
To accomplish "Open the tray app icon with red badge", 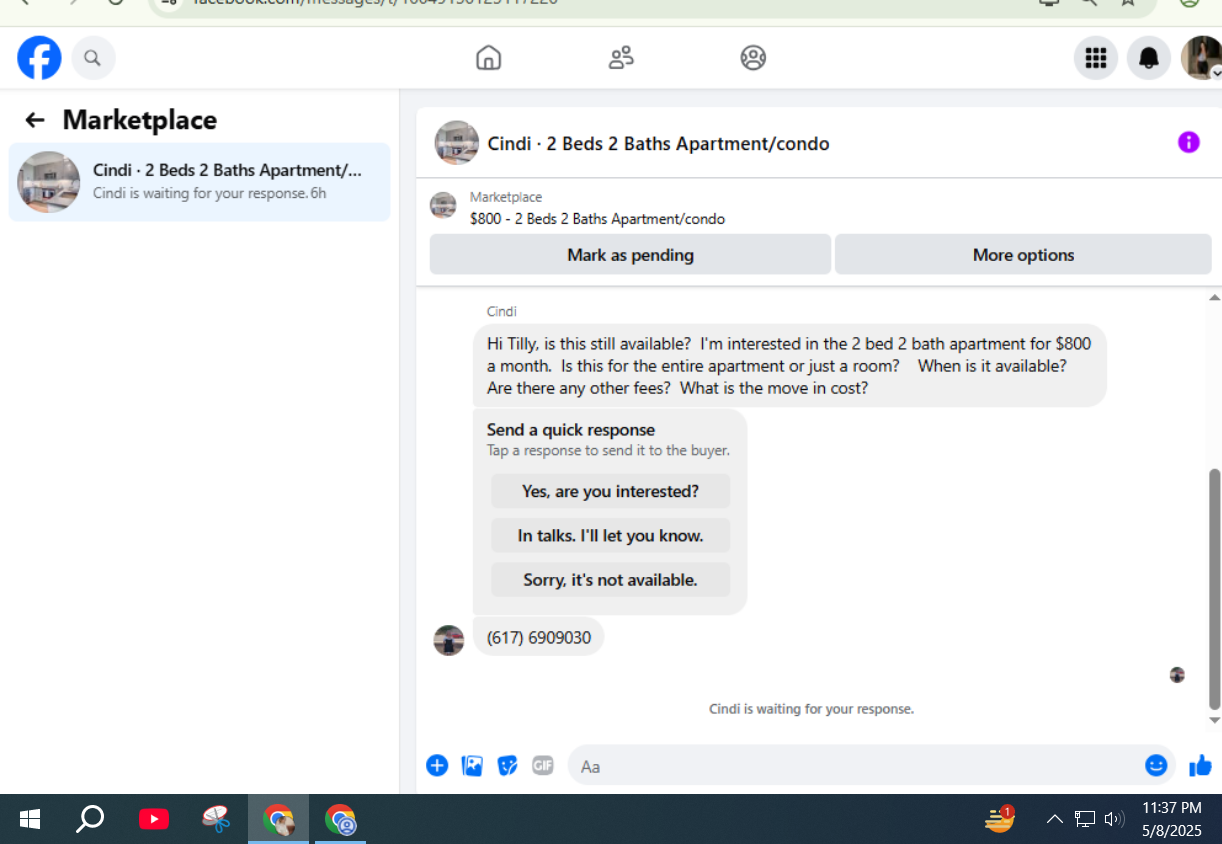I will pos(999,819).
